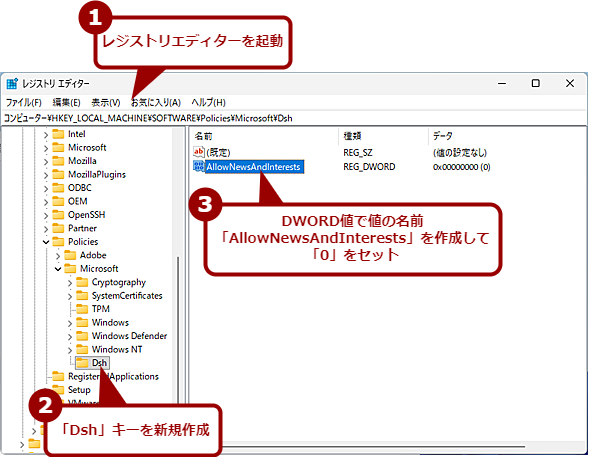Select the MozillaPlugins folder icon
Image resolution: width=589 pixels, height=457 pixels.
click(x=58, y=175)
